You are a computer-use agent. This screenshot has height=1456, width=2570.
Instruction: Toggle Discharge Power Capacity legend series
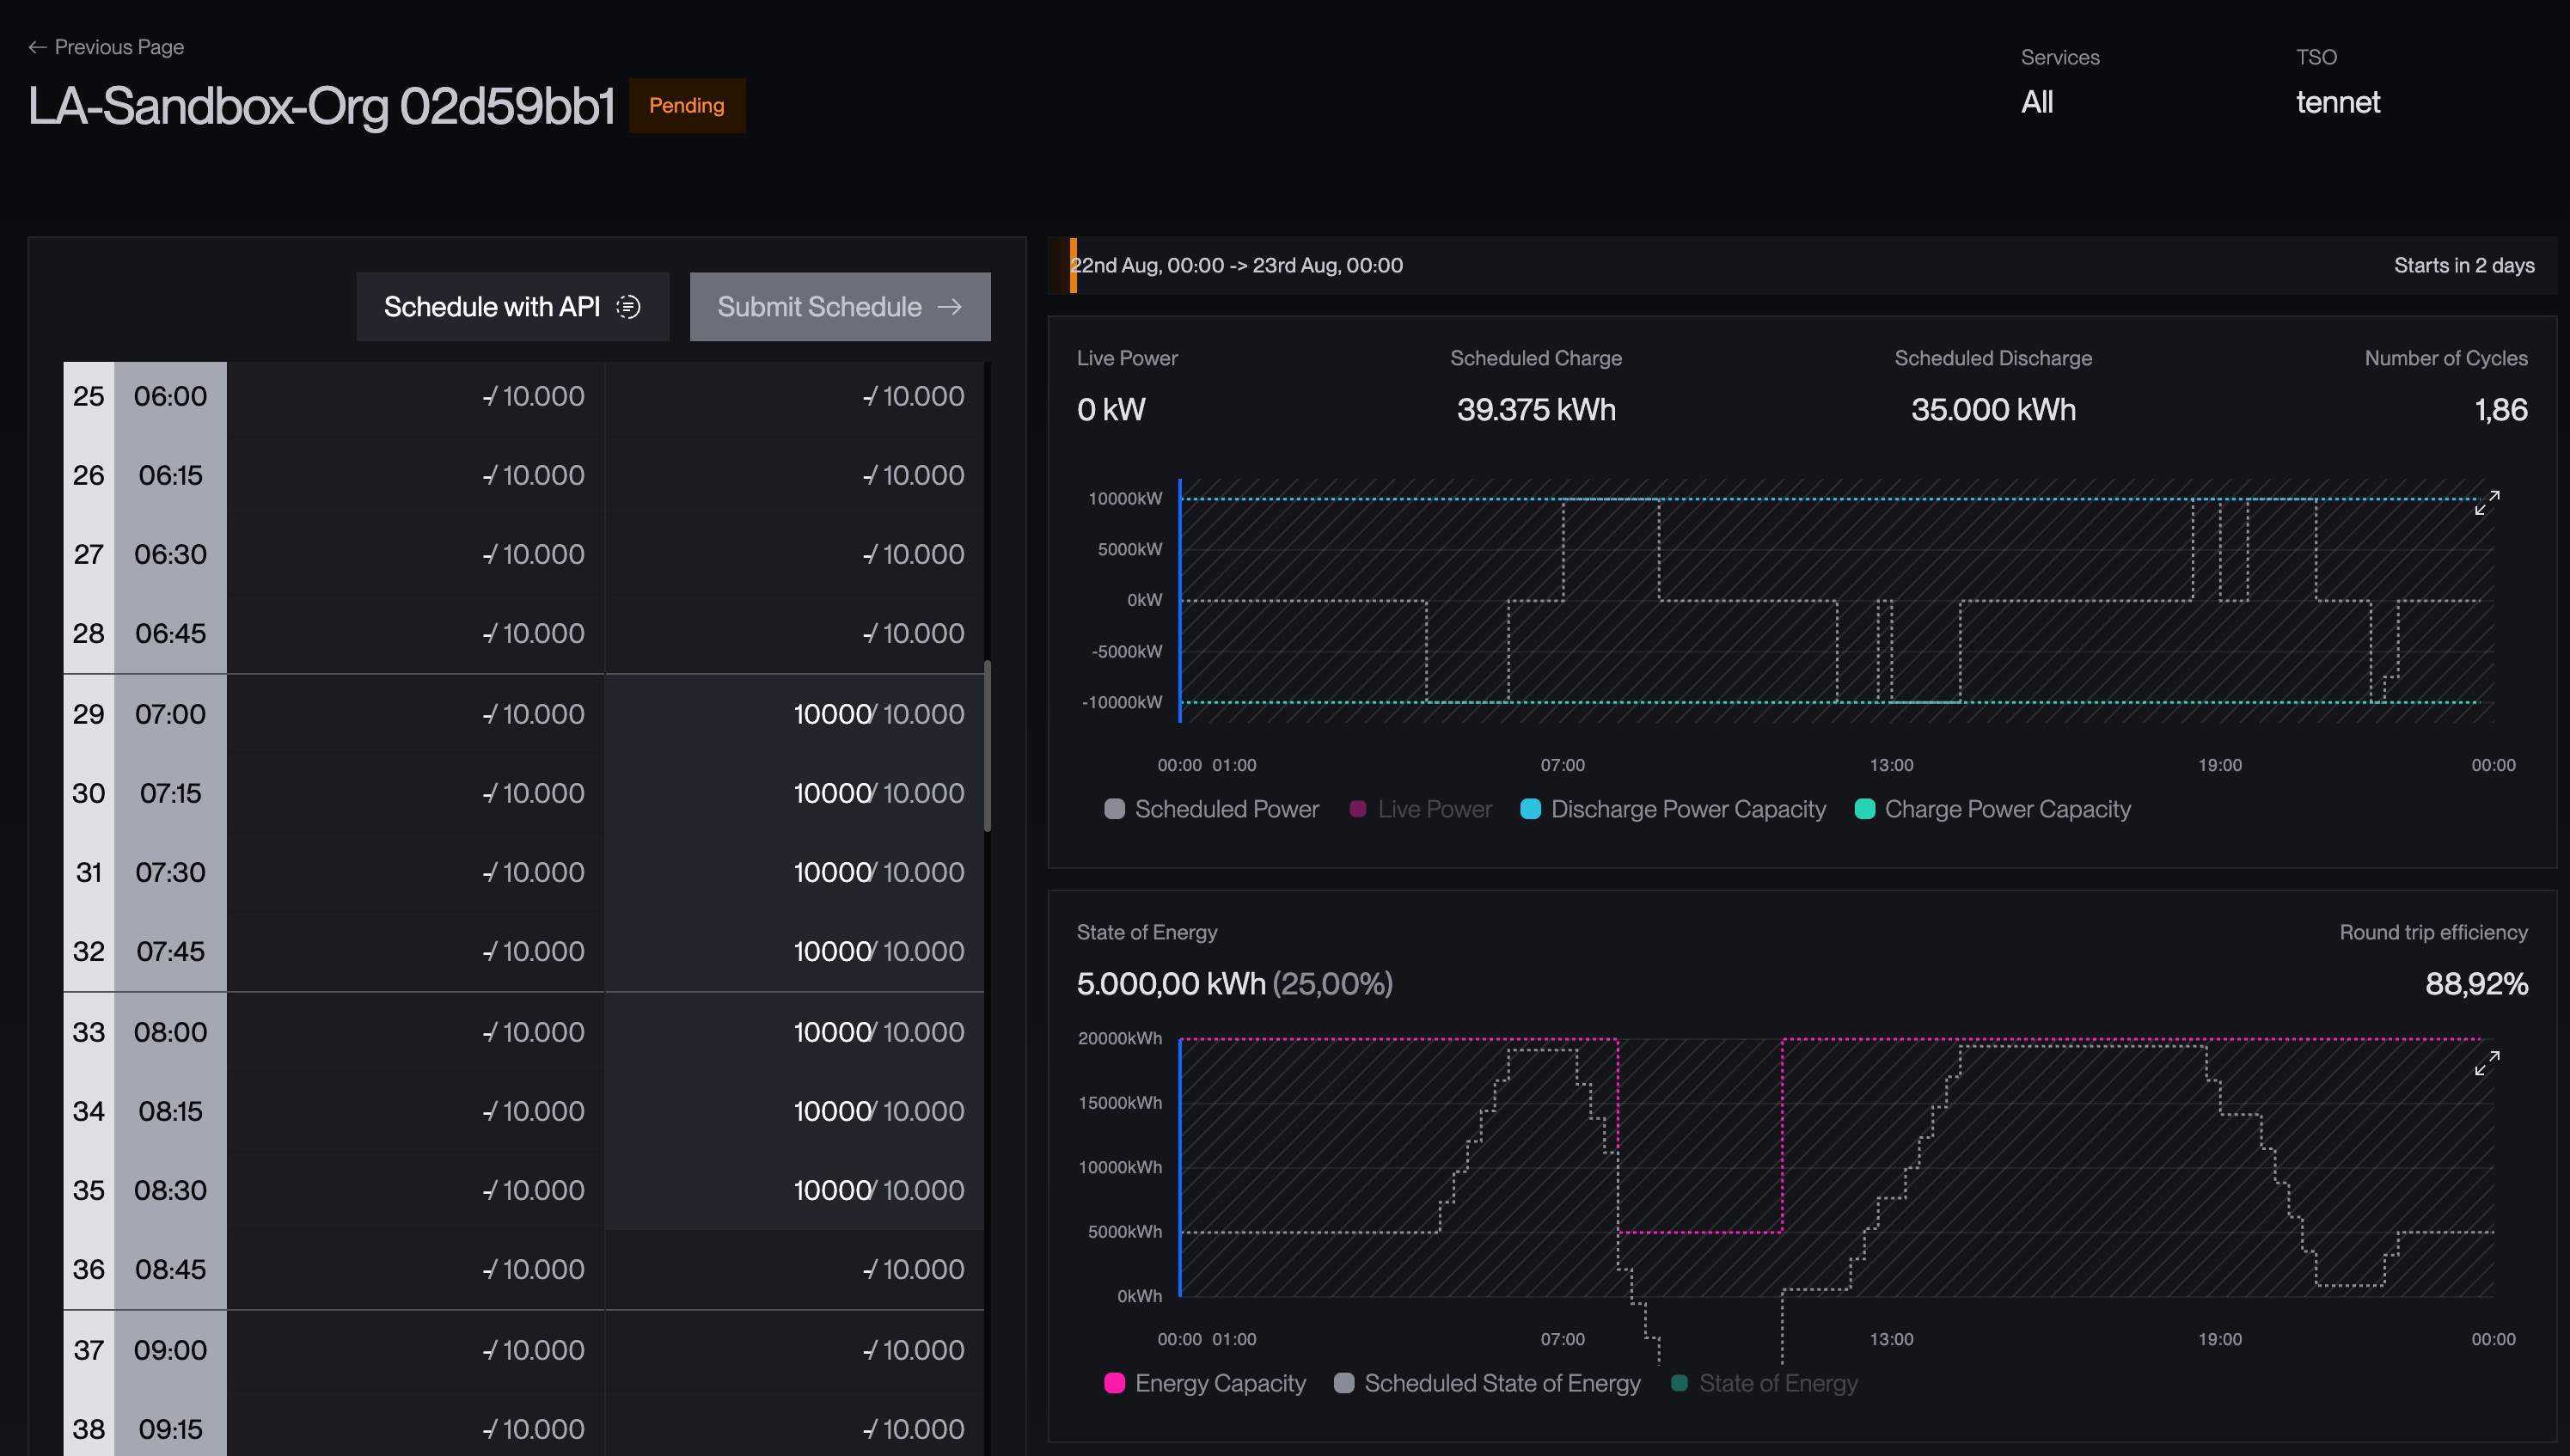pos(1673,809)
